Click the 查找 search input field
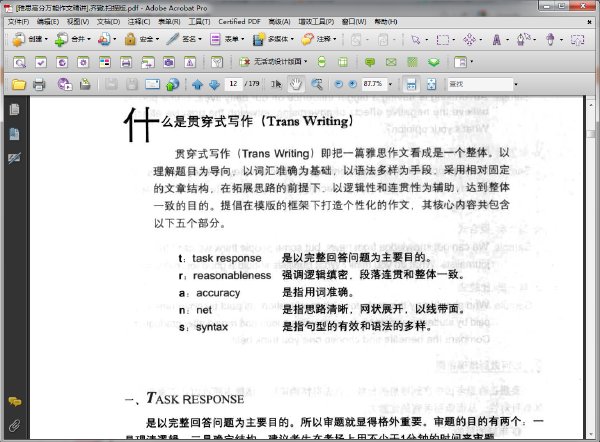The image size is (600, 442). click(480, 84)
